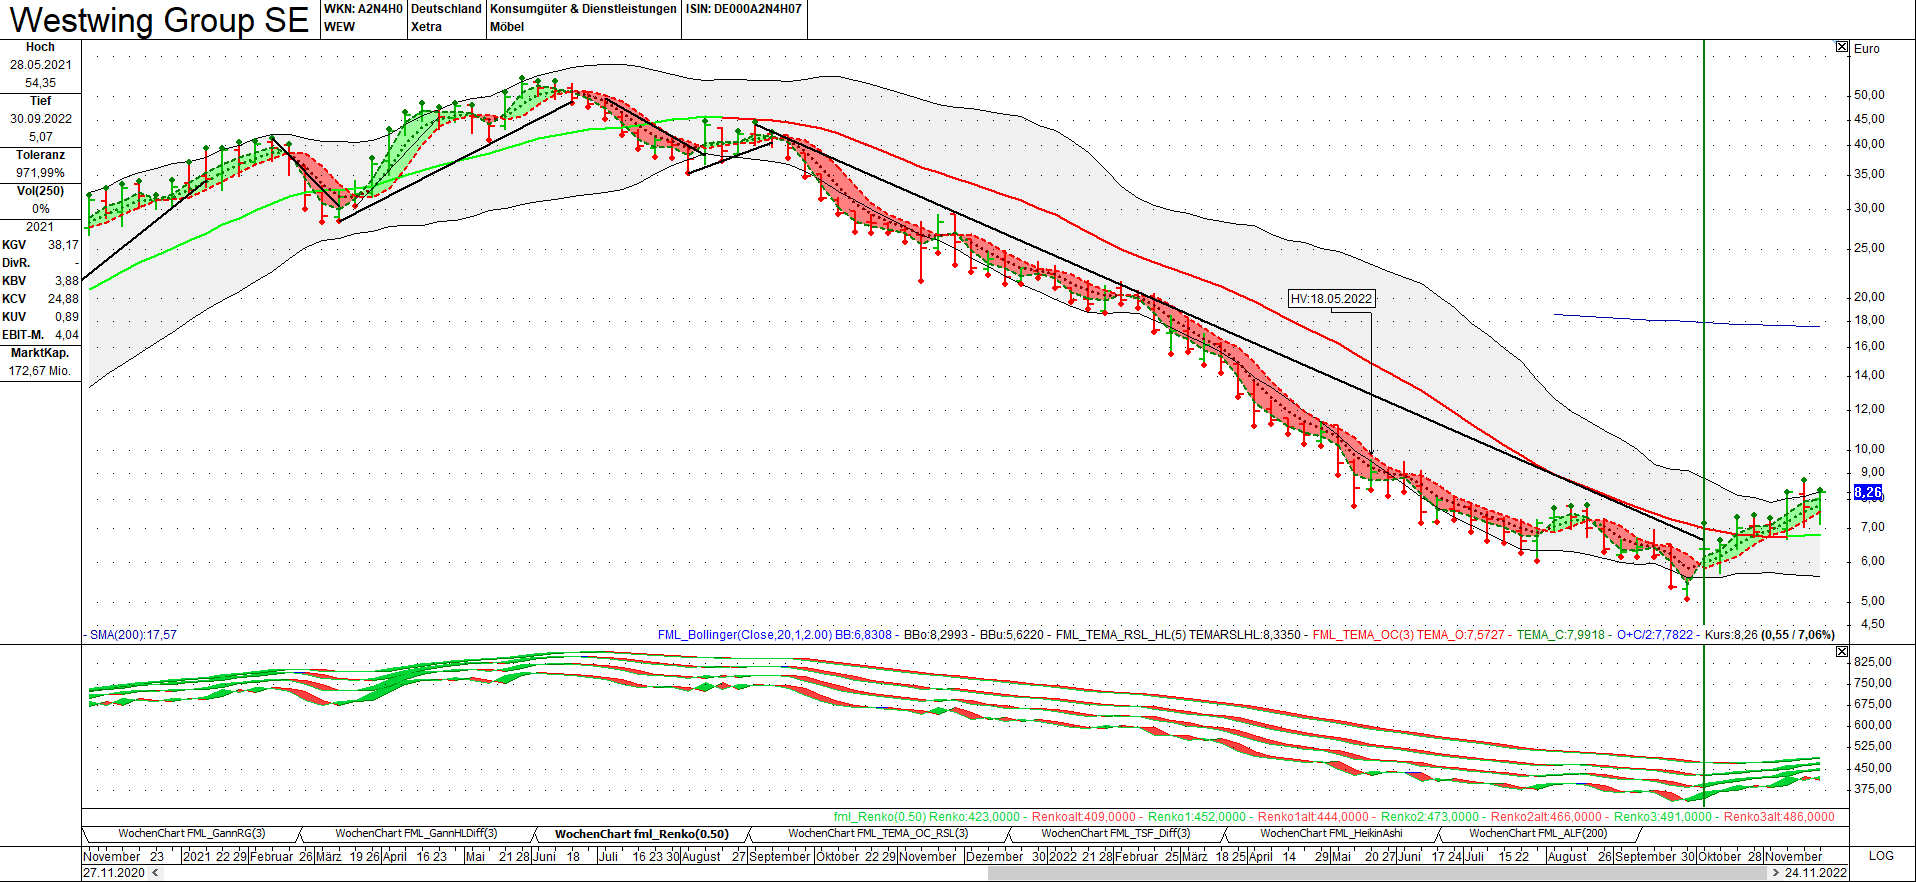
Task: Click the Dezember label on time axis
Action: coord(994,856)
